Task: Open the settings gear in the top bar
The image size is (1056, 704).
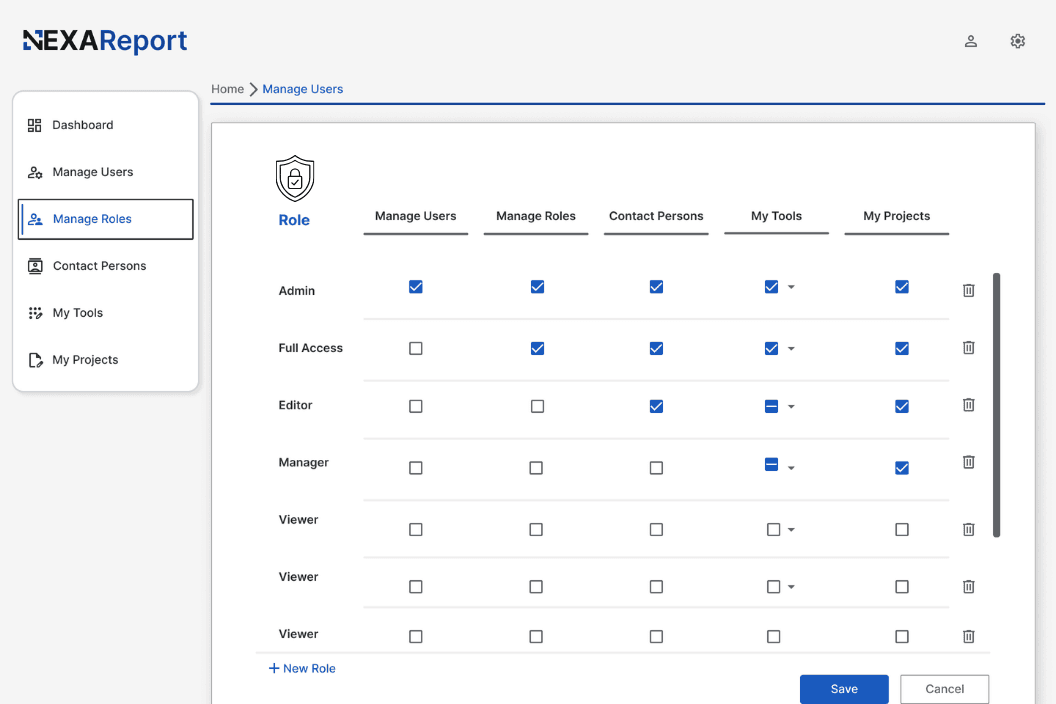Action: (1017, 41)
